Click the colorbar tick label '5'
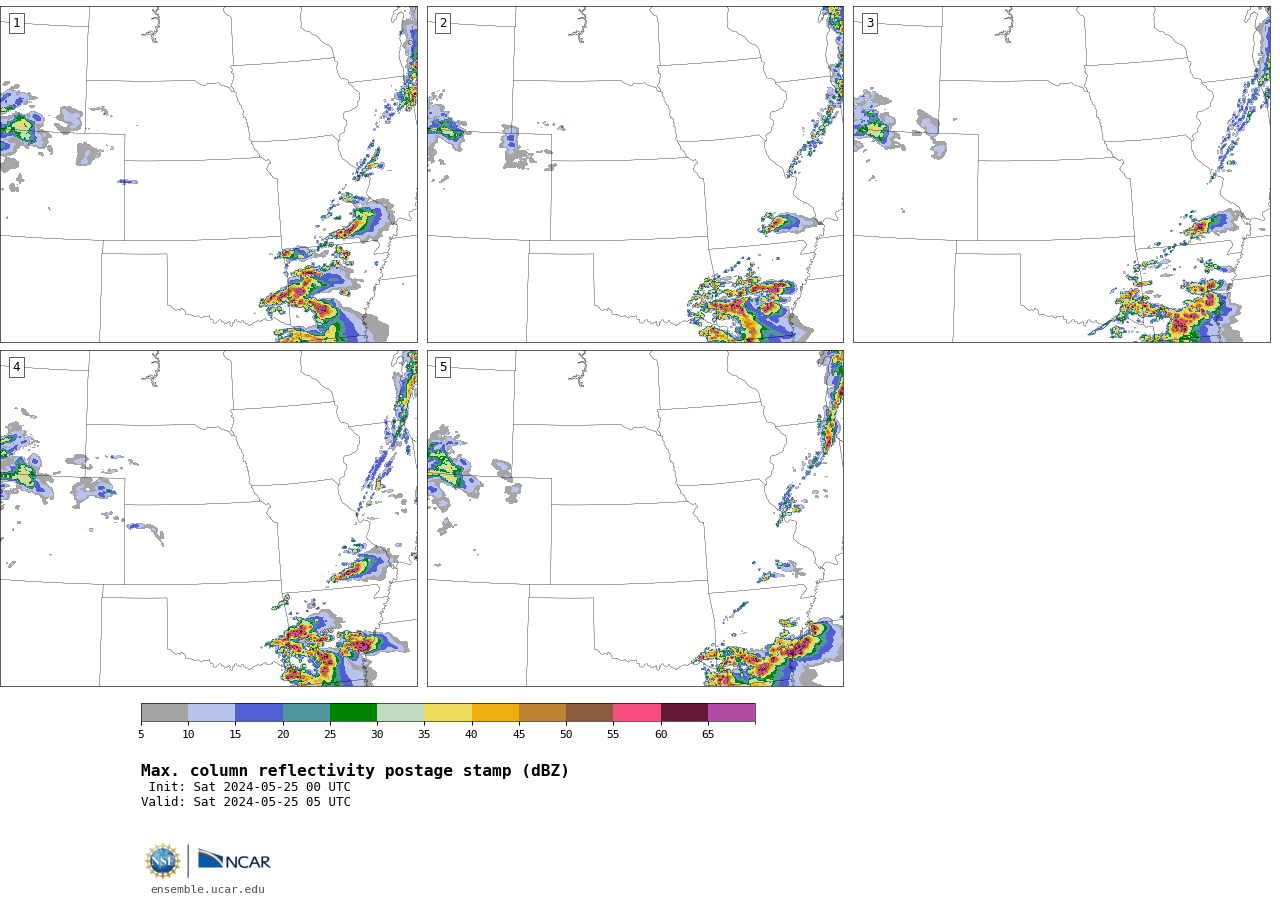The image size is (1280, 901). 141,735
